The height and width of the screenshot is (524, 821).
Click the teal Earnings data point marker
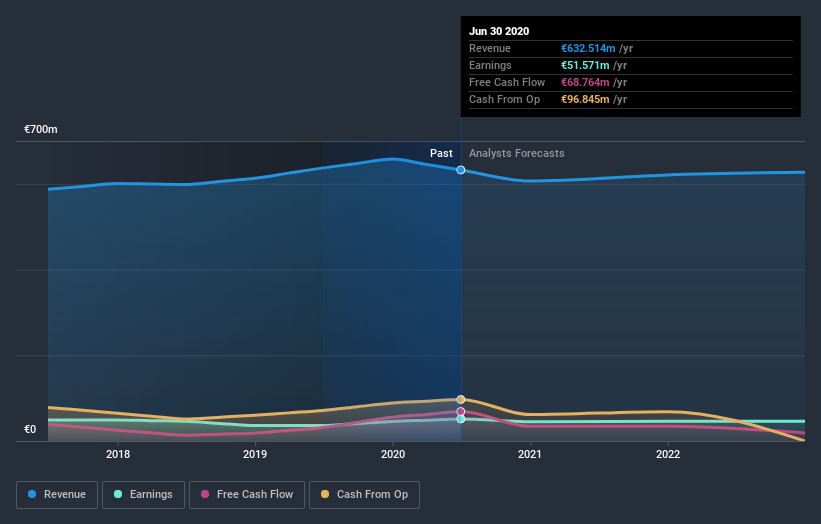pos(461,419)
